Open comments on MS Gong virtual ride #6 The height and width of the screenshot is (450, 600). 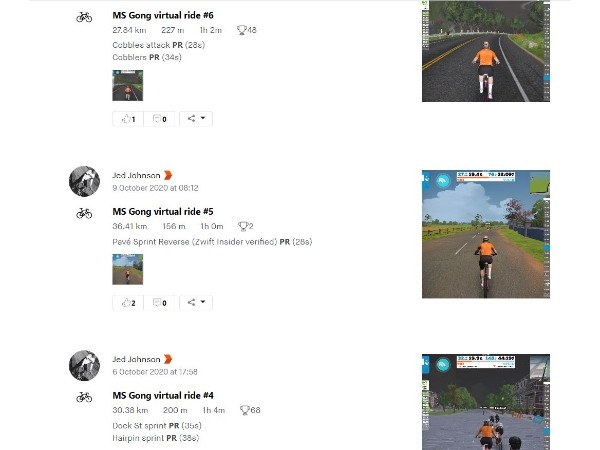pyautogui.click(x=159, y=119)
